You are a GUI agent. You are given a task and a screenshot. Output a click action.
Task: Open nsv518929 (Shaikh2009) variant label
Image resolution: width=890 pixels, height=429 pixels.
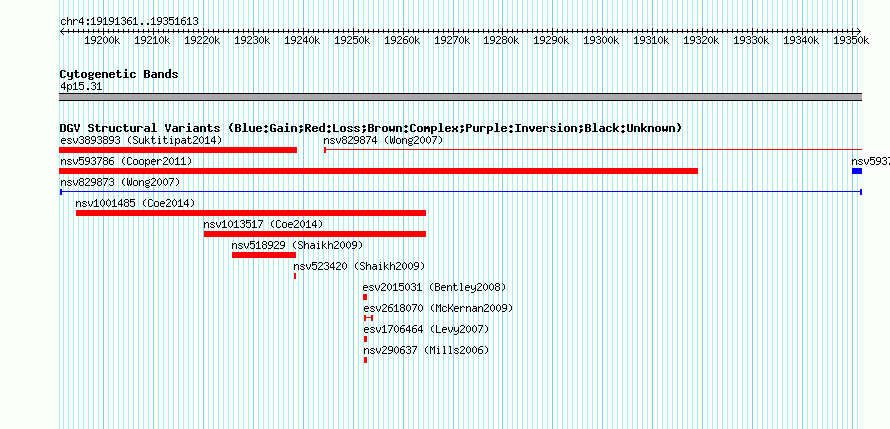point(297,245)
